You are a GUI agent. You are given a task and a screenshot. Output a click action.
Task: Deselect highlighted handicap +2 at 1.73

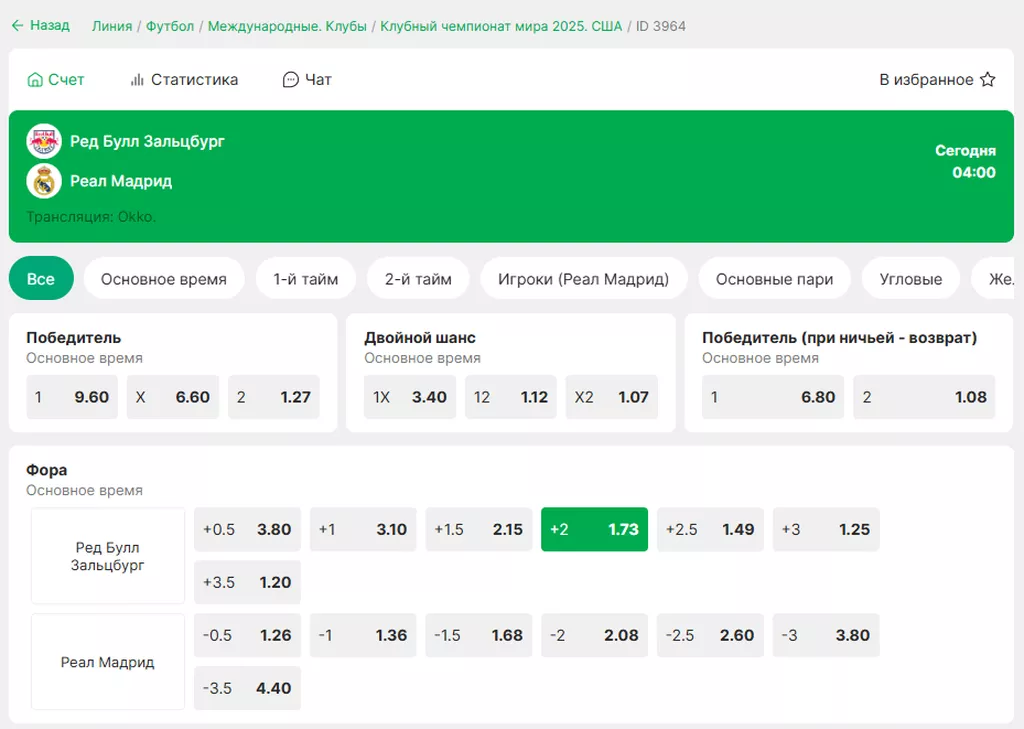click(594, 529)
